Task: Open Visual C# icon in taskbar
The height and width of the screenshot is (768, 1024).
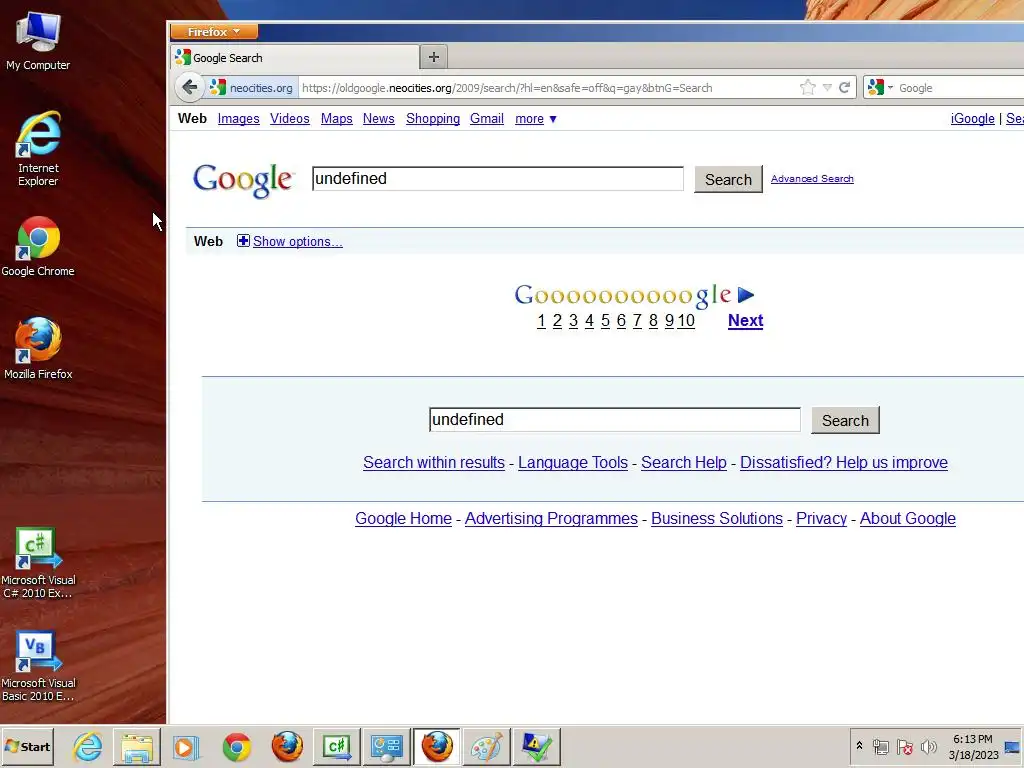Action: click(337, 746)
